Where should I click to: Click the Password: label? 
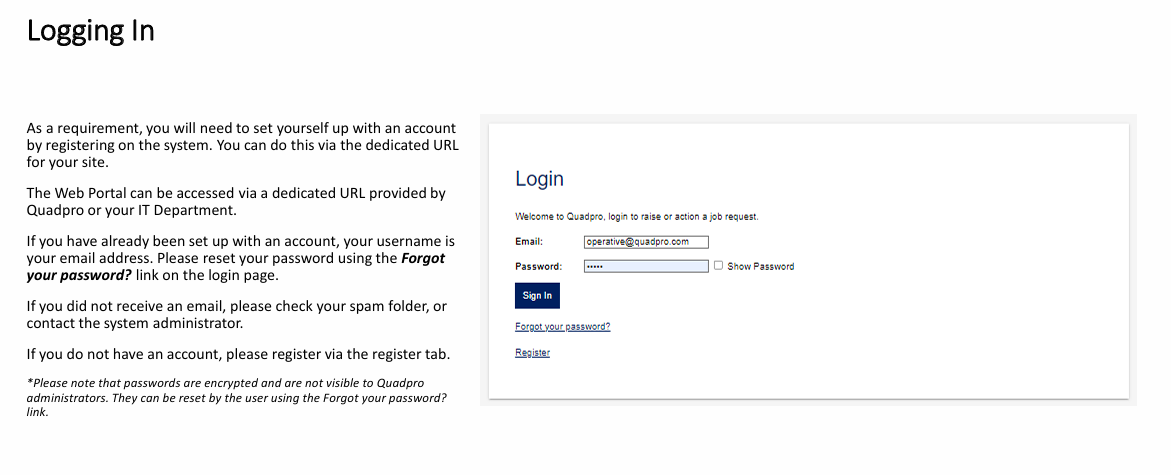[x=538, y=266]
